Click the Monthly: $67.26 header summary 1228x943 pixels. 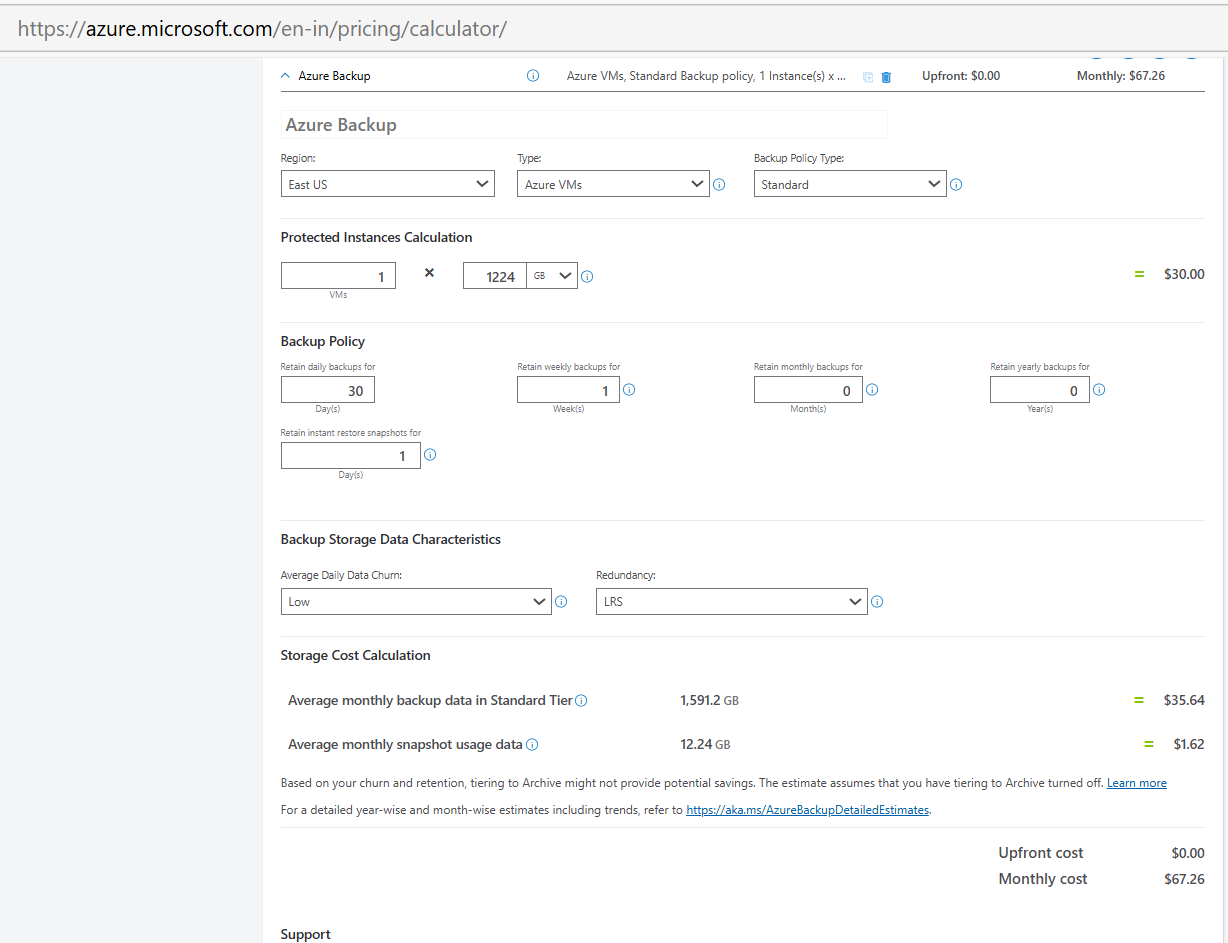(1121, 76)
